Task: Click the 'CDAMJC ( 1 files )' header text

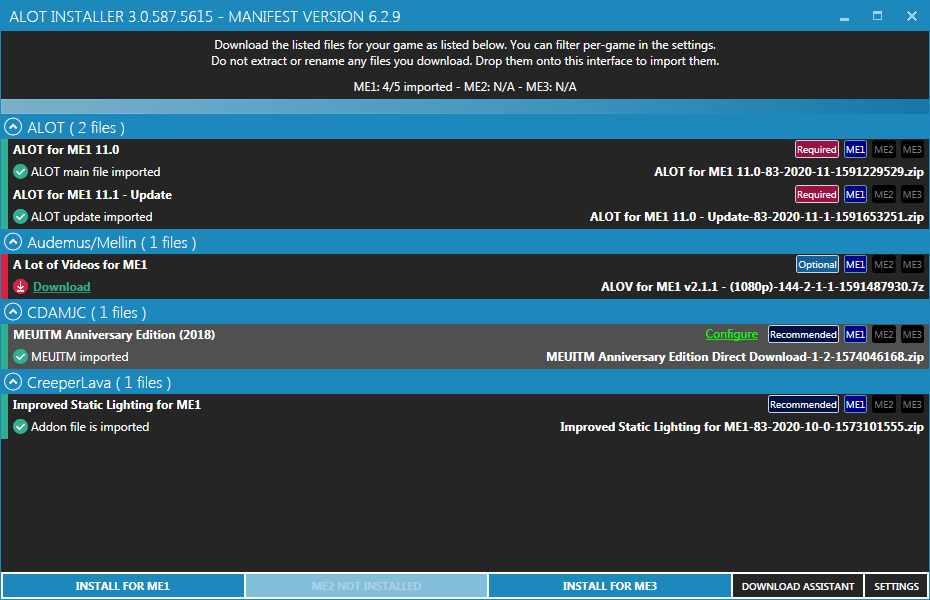Action: click(x=87, y=312)
